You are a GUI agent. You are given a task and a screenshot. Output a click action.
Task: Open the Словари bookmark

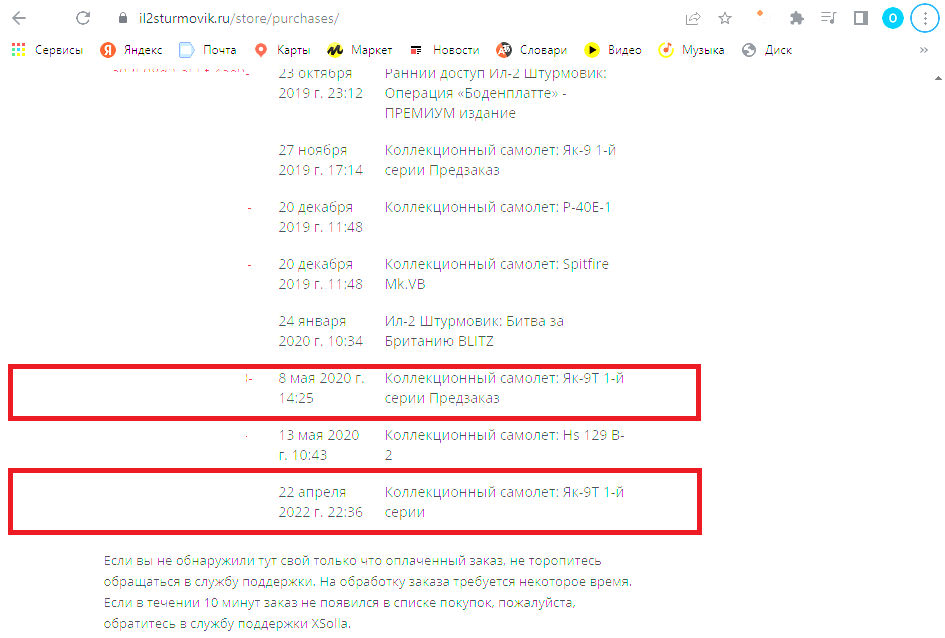click(x=532, y=50)
